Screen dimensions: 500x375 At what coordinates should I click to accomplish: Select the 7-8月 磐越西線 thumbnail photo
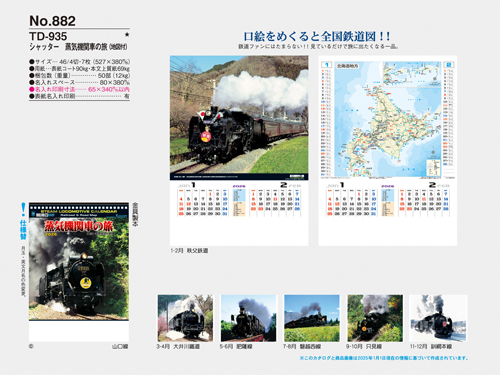pos(312,318)
